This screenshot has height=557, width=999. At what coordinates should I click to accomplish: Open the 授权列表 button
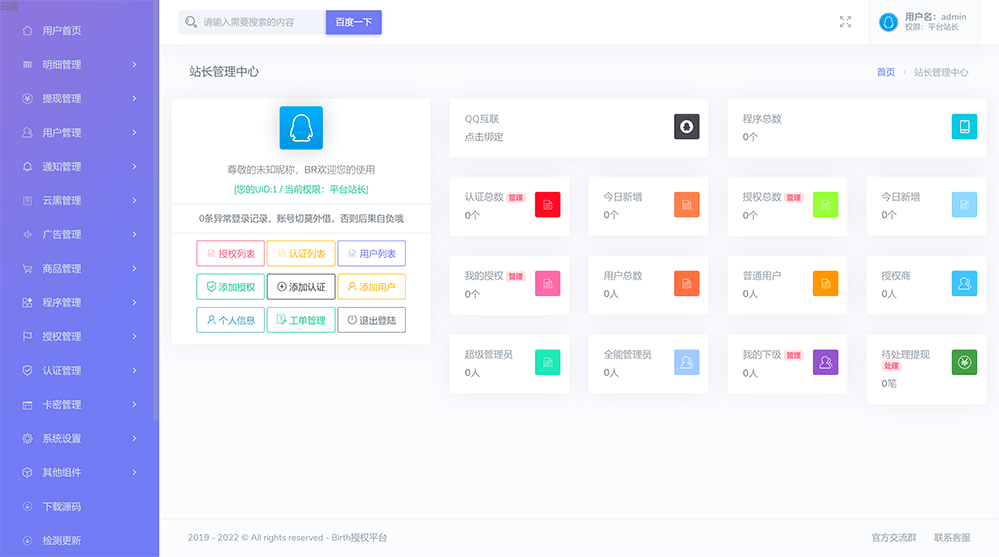point(231,254)
